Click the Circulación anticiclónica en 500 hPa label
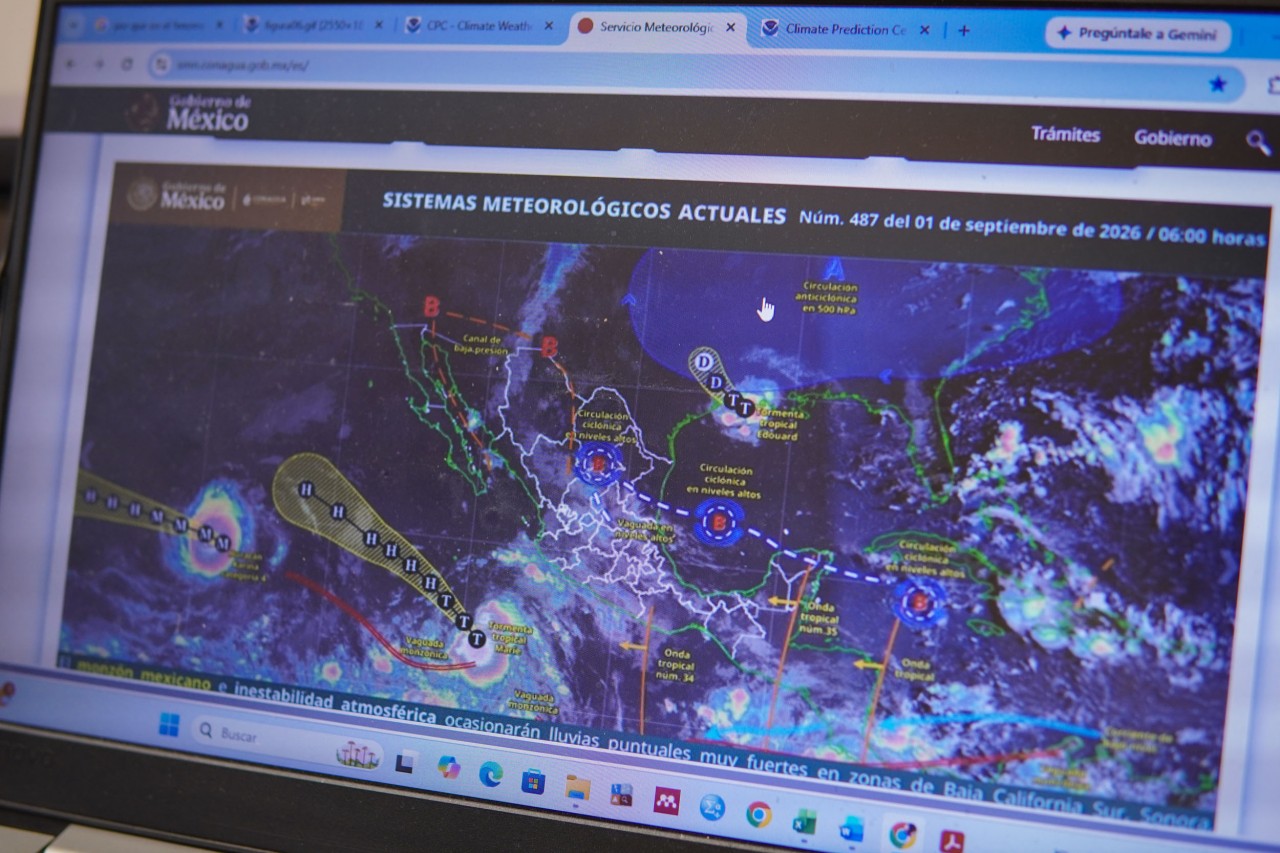Viewport: 1280px width, 853px height. (827, 297)
